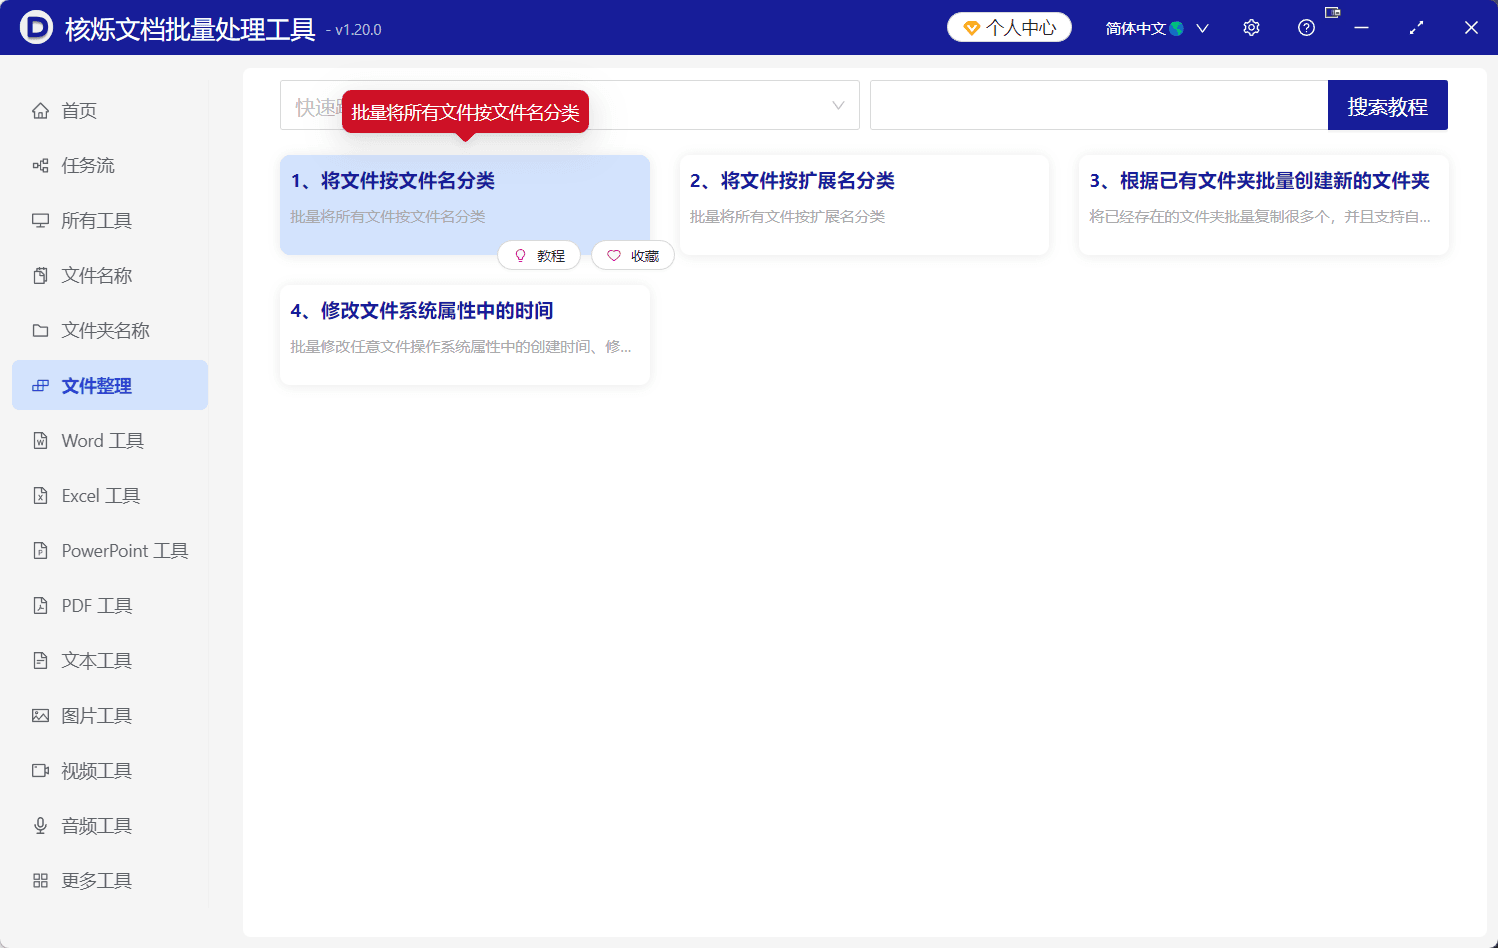Open 所有工具 via its monitor icon

[39, 220]
